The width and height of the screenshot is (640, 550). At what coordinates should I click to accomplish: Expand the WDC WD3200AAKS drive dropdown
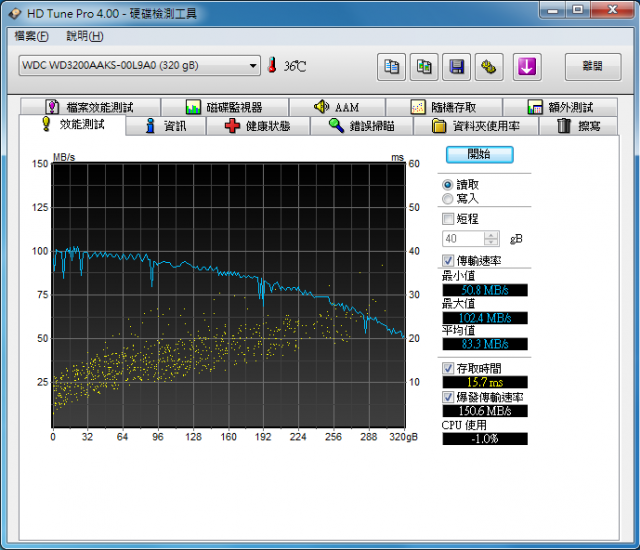253,66
